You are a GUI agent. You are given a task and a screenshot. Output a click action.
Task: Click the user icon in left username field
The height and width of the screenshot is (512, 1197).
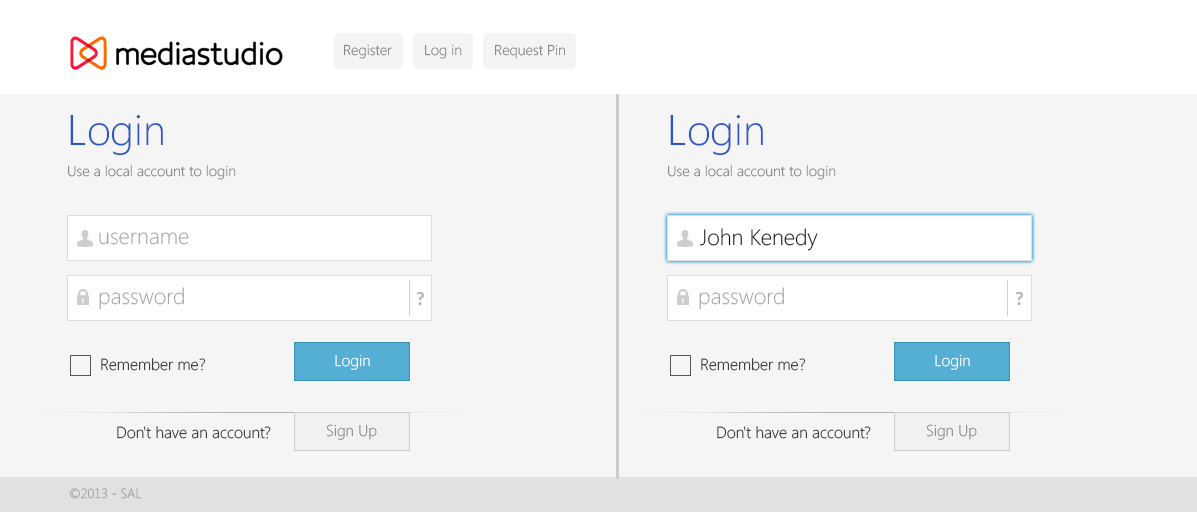pos(85,238)
